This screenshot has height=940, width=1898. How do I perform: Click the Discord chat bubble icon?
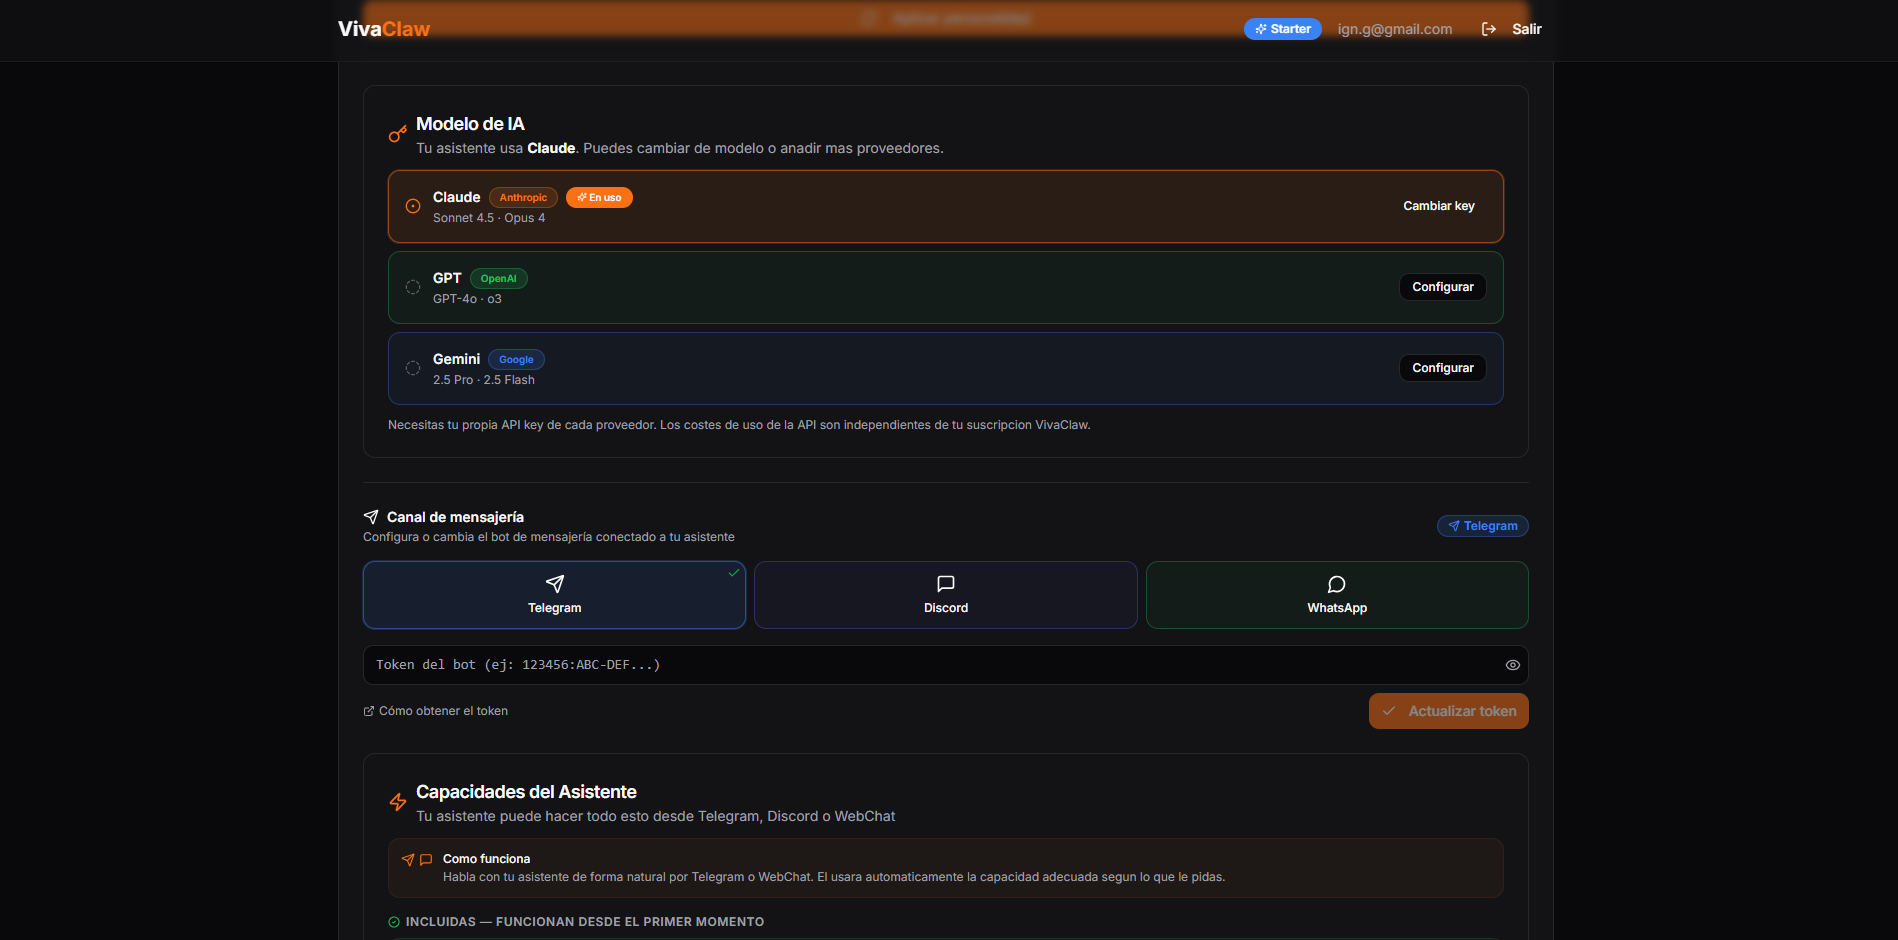click(946, 584)
